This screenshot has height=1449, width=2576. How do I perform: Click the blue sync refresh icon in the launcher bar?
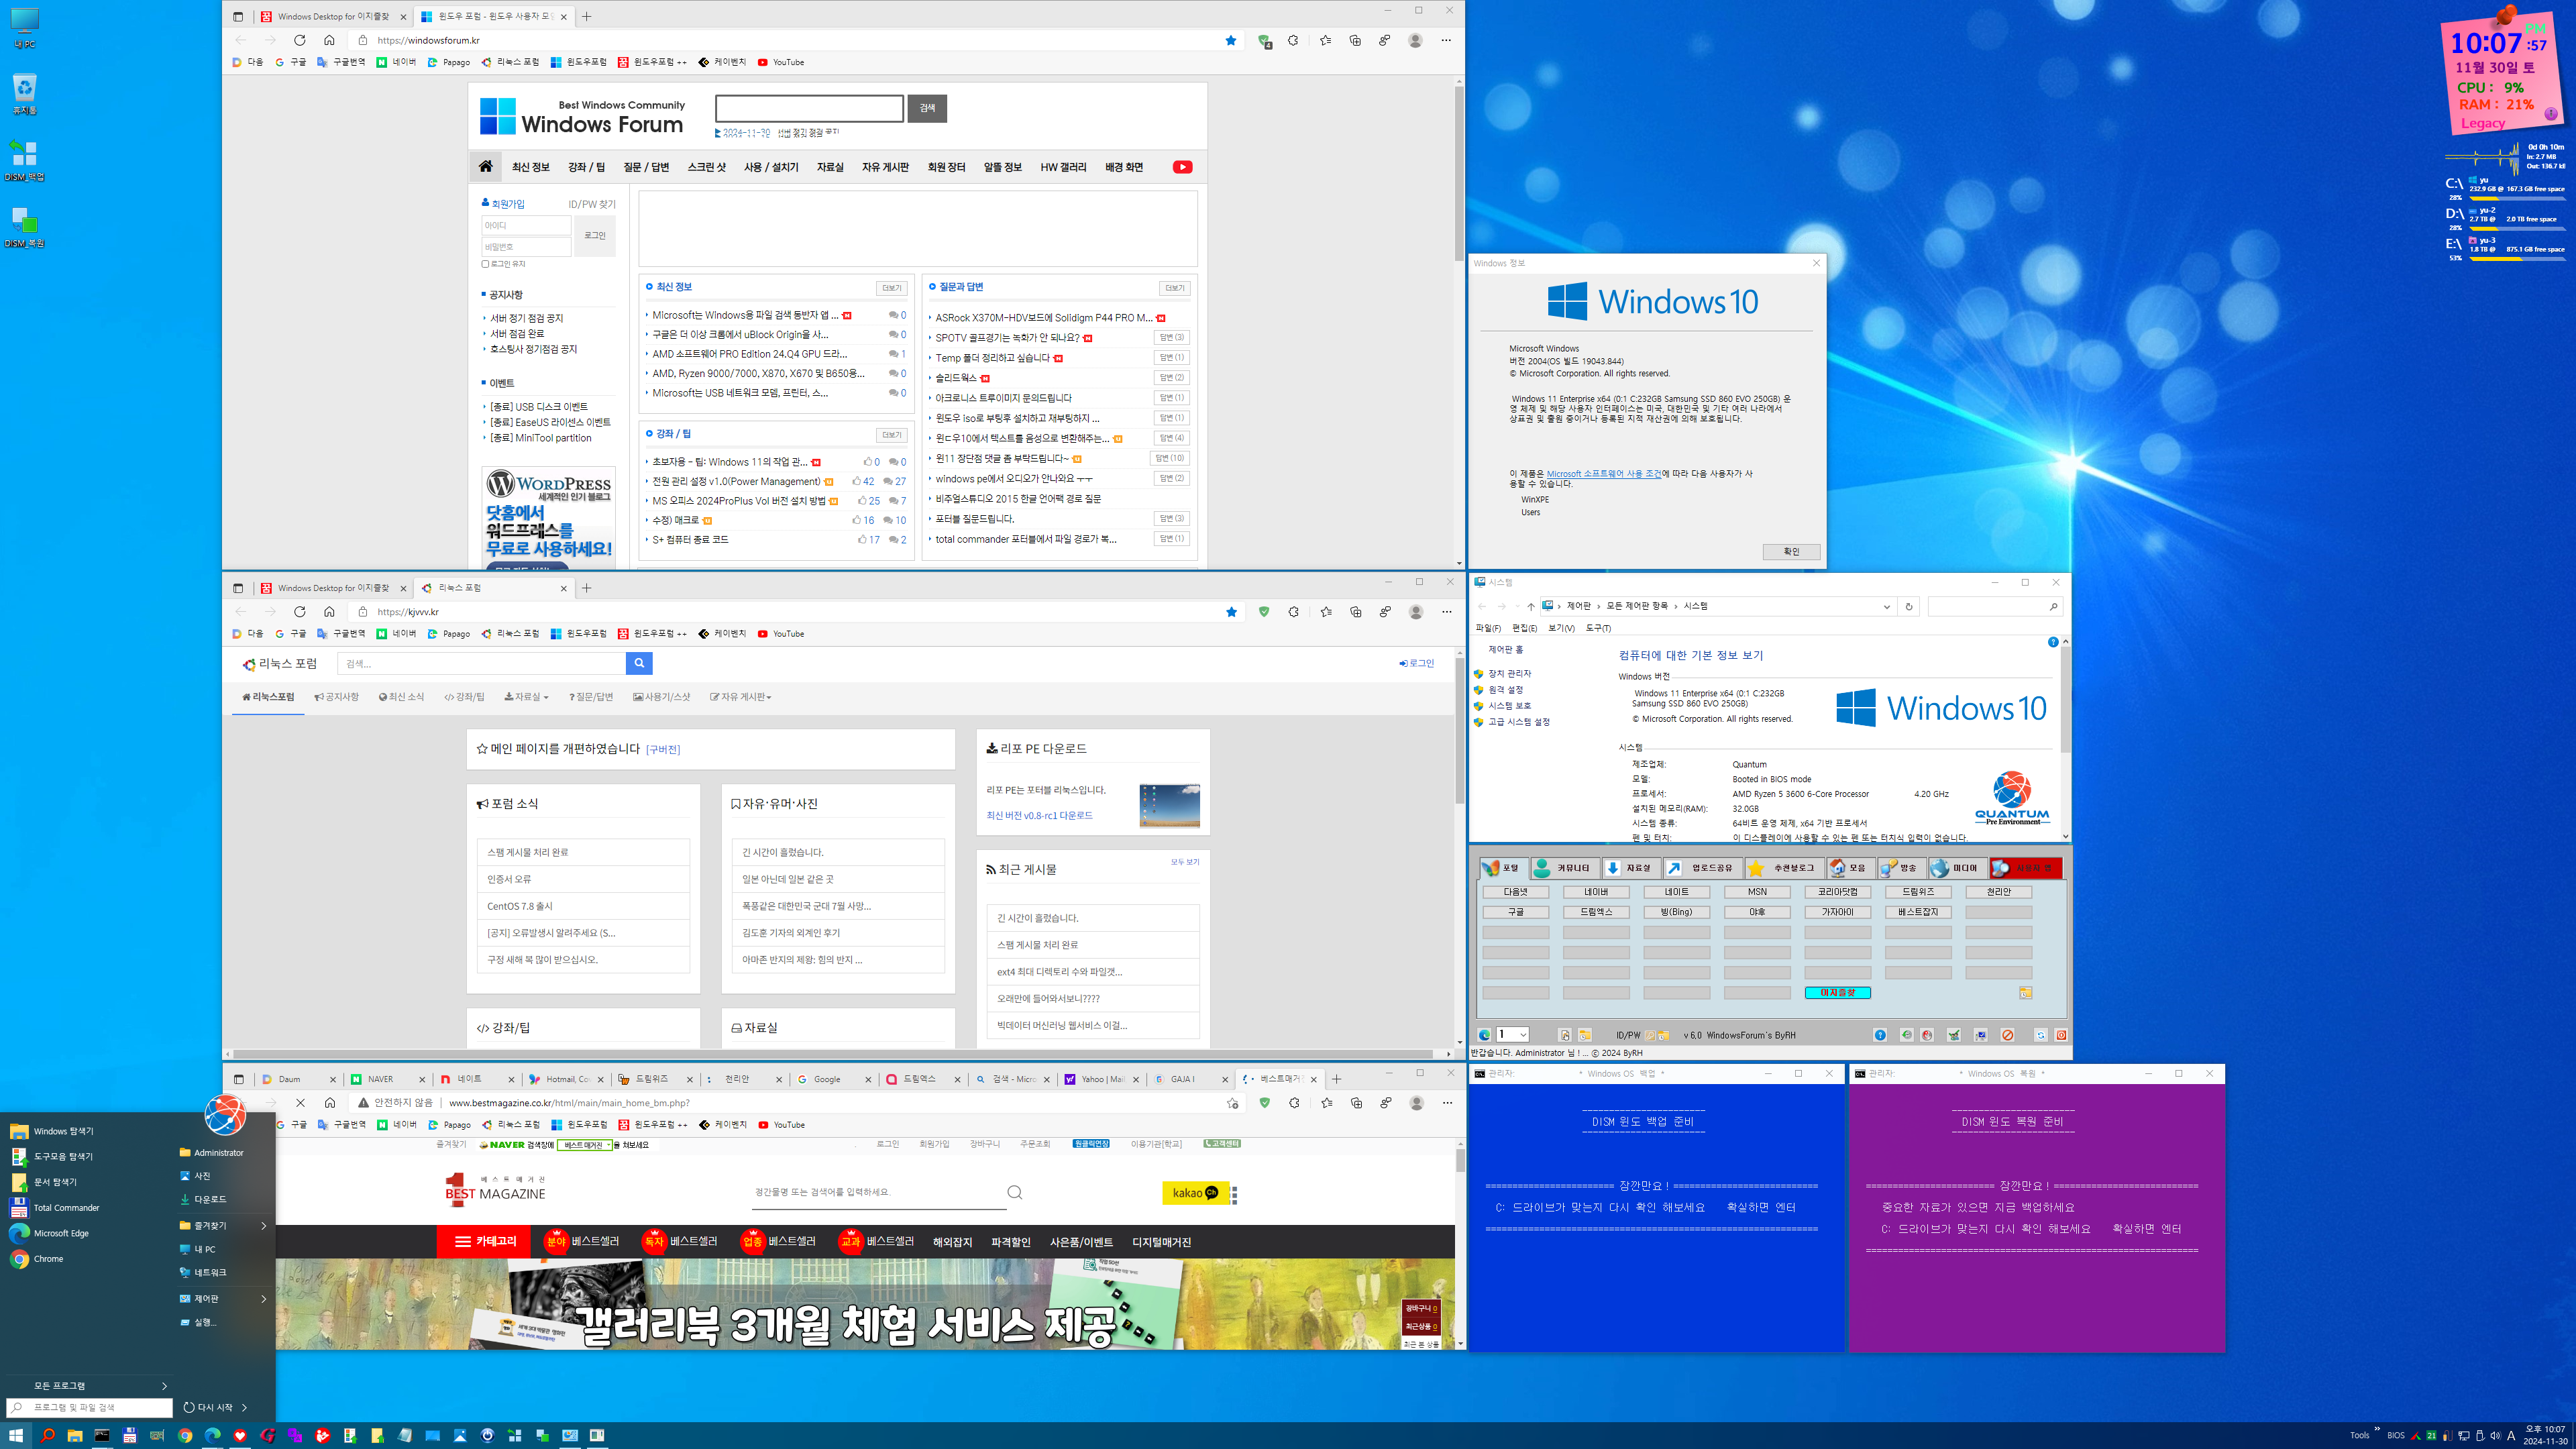pos(2041,1035)
